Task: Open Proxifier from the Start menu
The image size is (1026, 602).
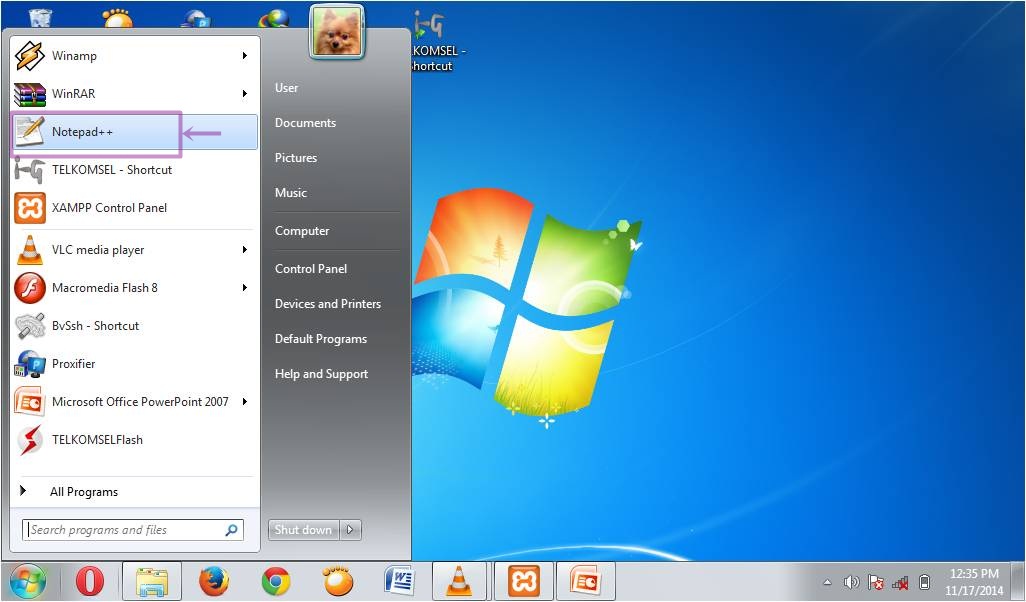Action: [73, 364]
